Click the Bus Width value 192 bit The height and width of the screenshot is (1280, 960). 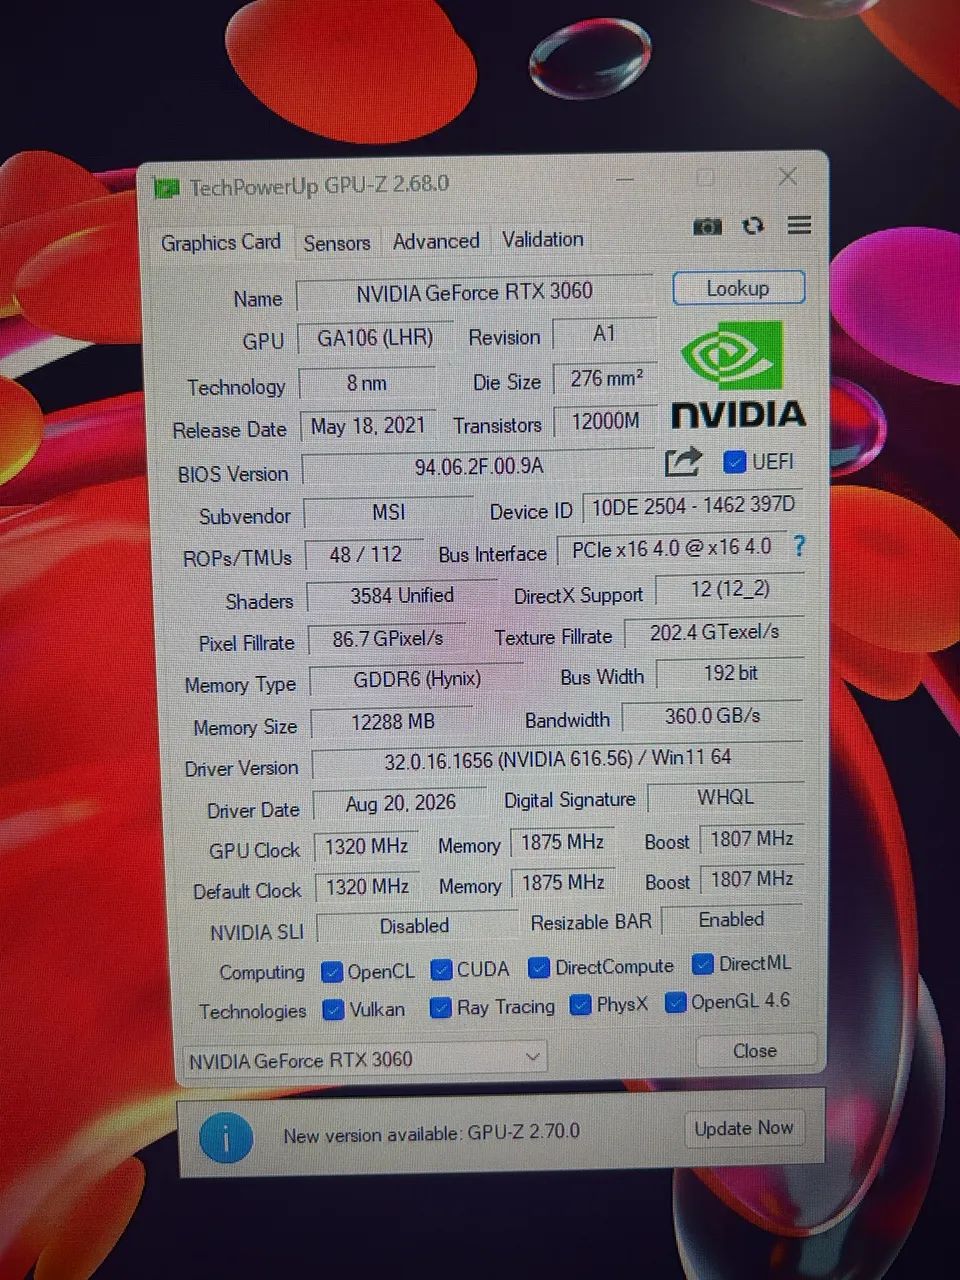tap(730, 674)
